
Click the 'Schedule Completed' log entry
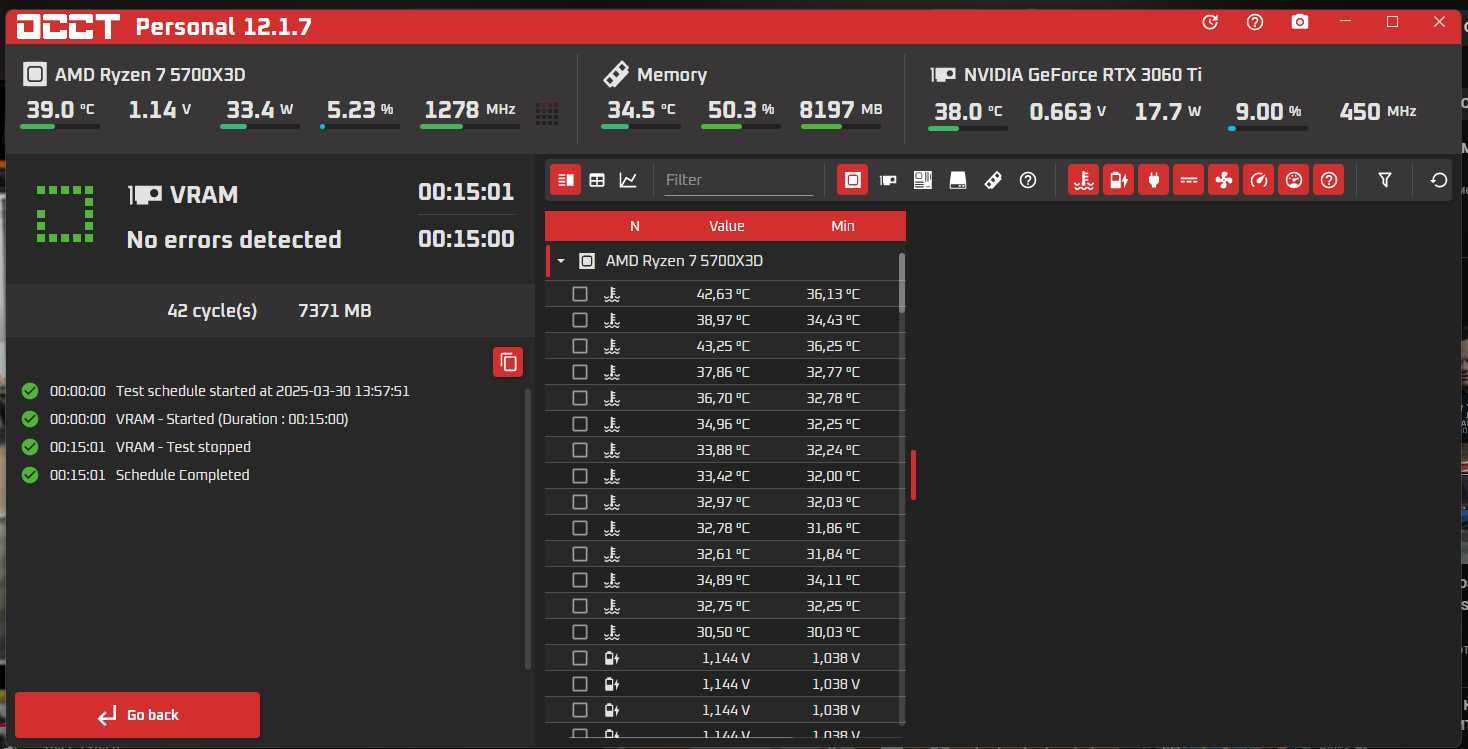(x=182, y=475)
